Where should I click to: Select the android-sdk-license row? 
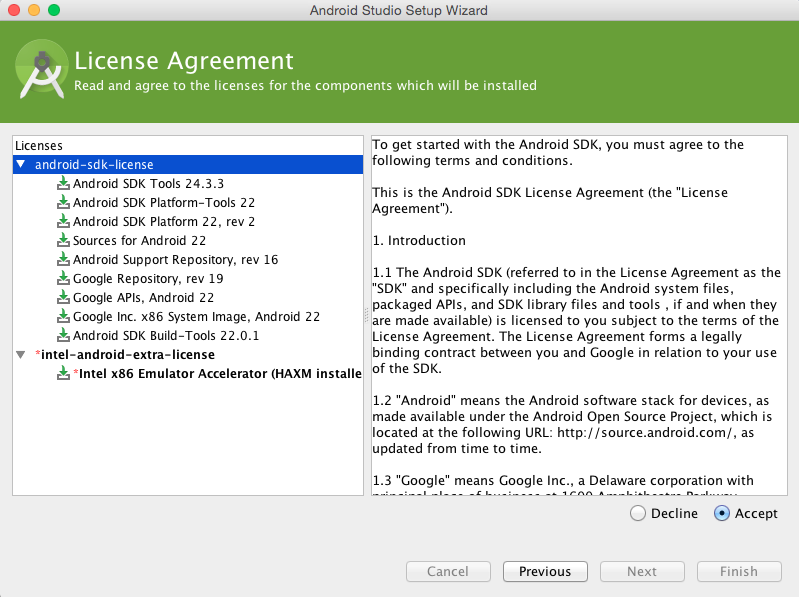point(188,165)
